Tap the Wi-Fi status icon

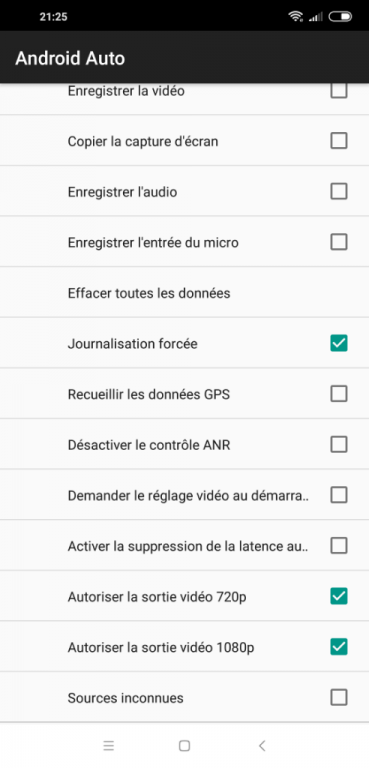click(295, 17)
